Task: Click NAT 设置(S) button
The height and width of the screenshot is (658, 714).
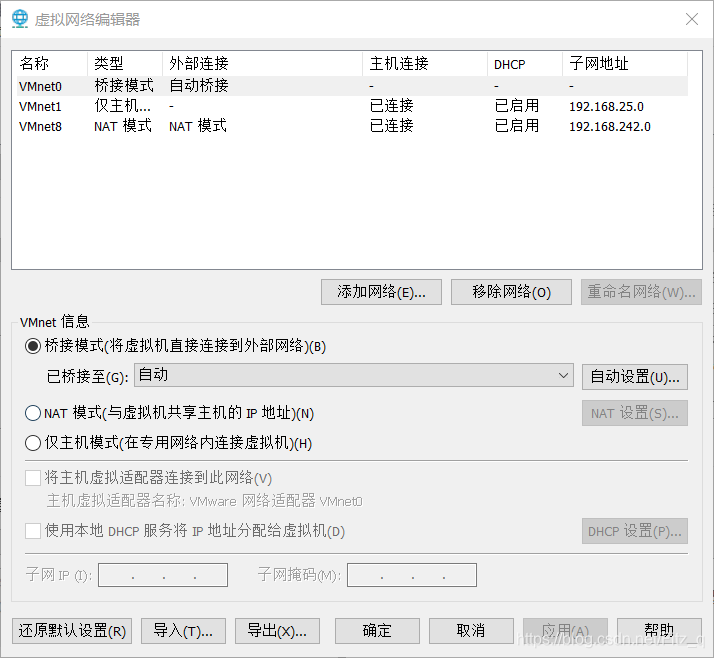Action: pos(635,413)
